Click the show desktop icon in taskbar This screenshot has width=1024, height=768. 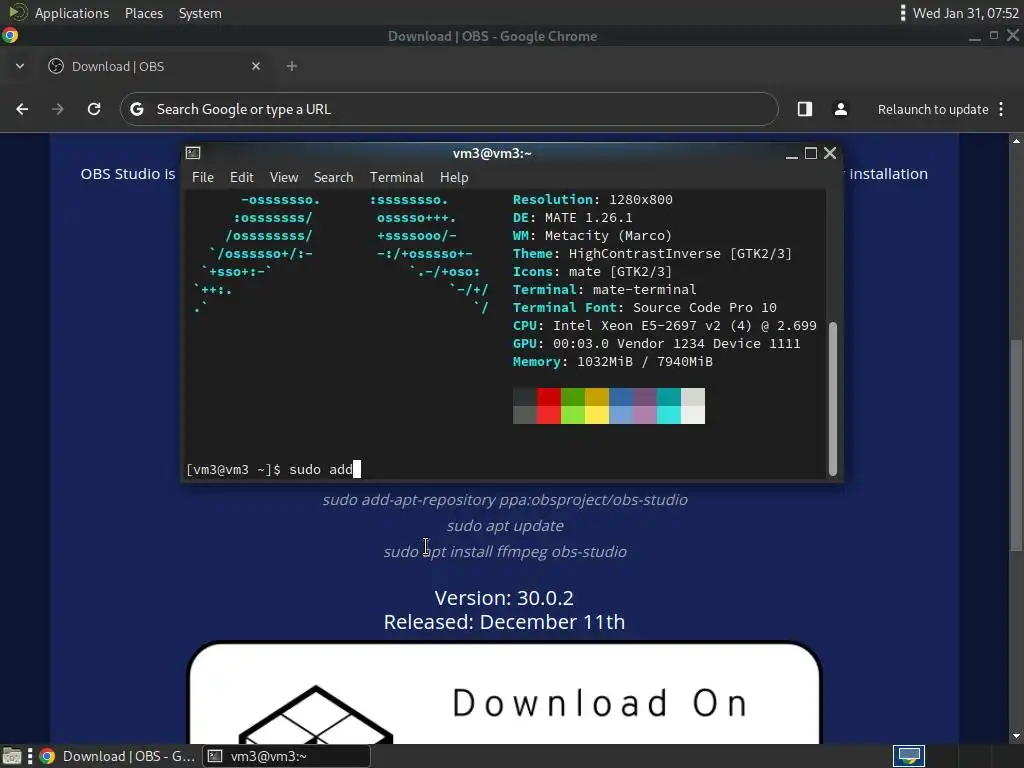[12, 756]
